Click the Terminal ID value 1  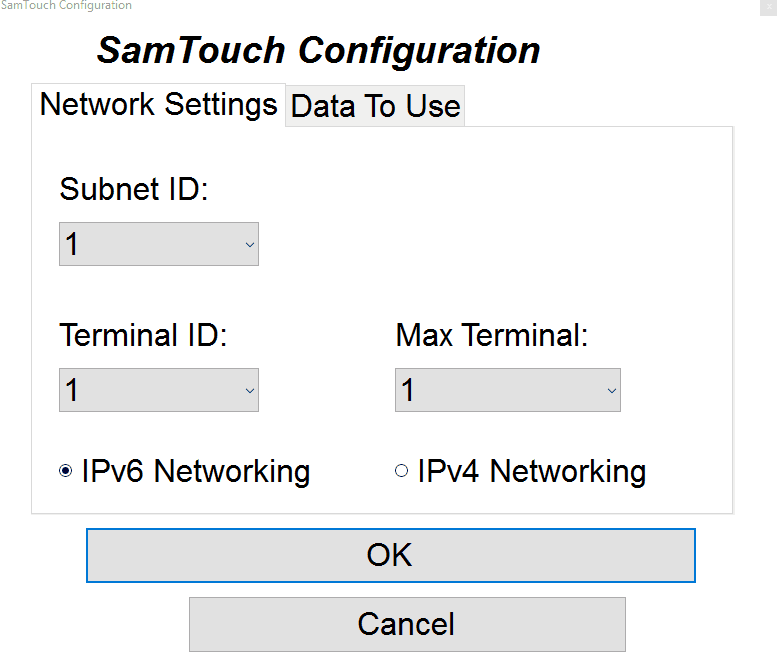point(72,391)
